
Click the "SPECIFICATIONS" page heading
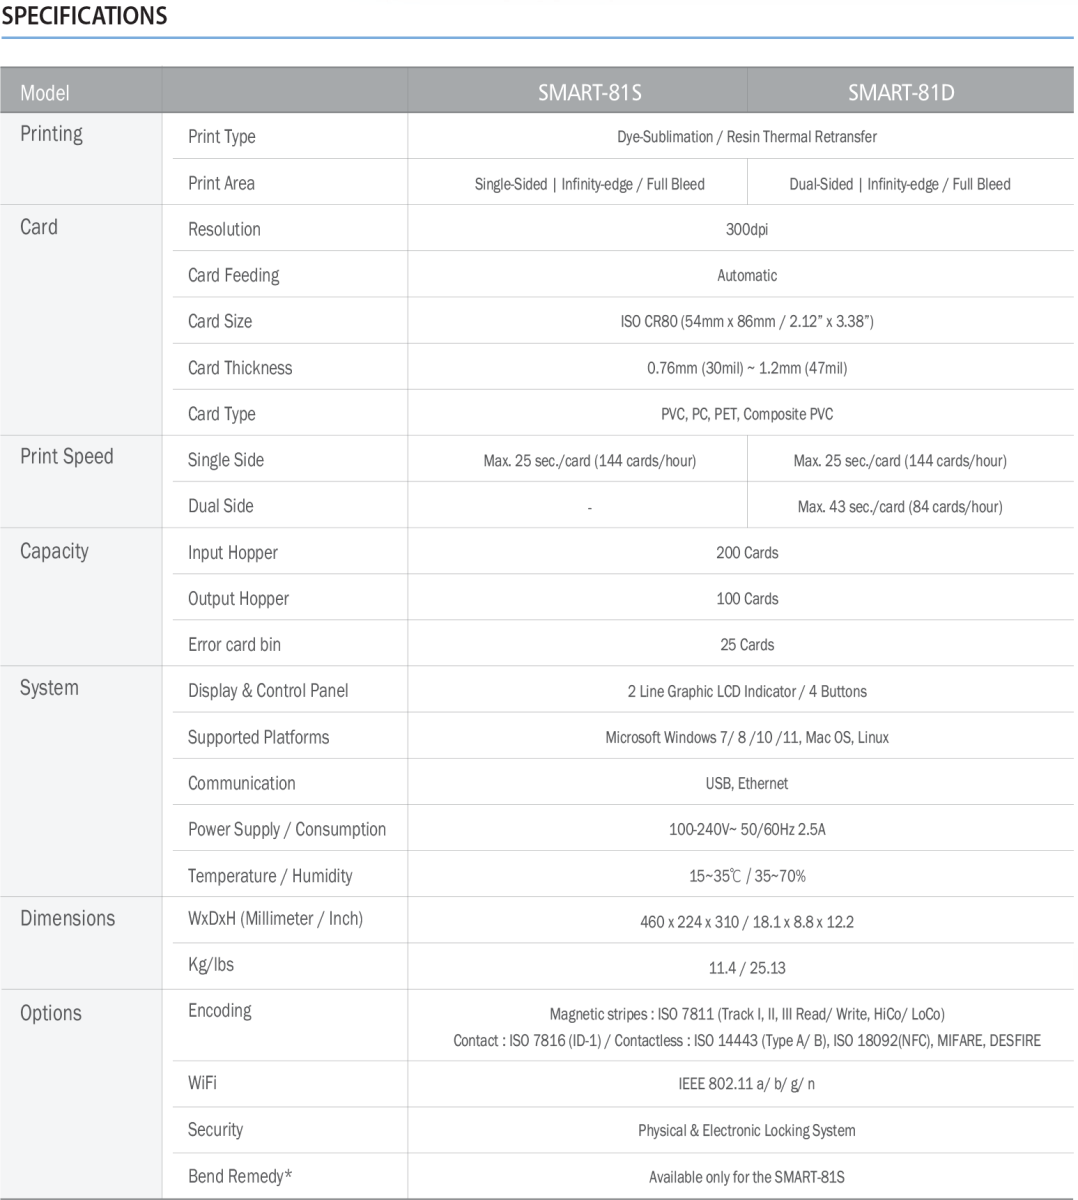(x=84, y=16)
